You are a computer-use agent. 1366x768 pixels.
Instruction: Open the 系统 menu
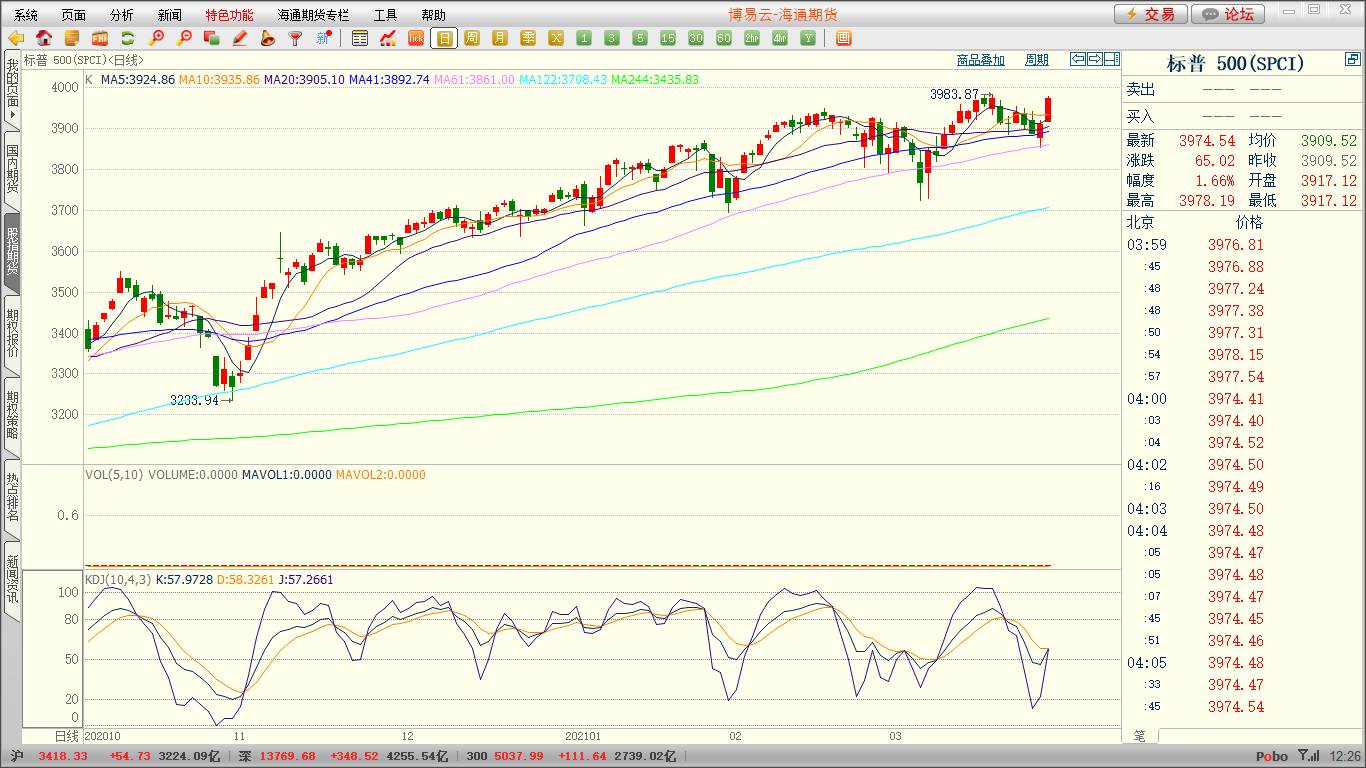point(26,15)
